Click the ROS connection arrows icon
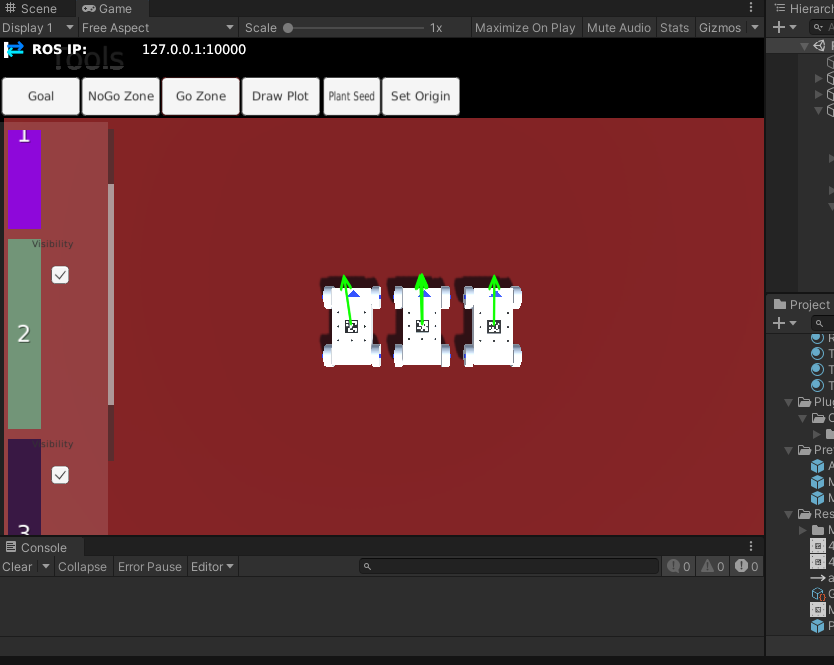834x665 pixels. 15,49
